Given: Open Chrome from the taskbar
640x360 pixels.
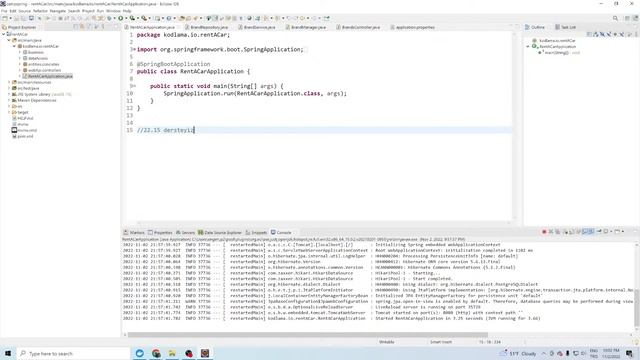Looking at the screenshot, I should (x=156, y=353).
